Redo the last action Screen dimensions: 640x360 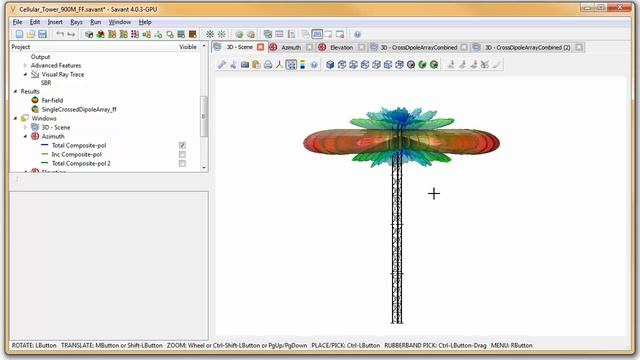coord(71,34)
